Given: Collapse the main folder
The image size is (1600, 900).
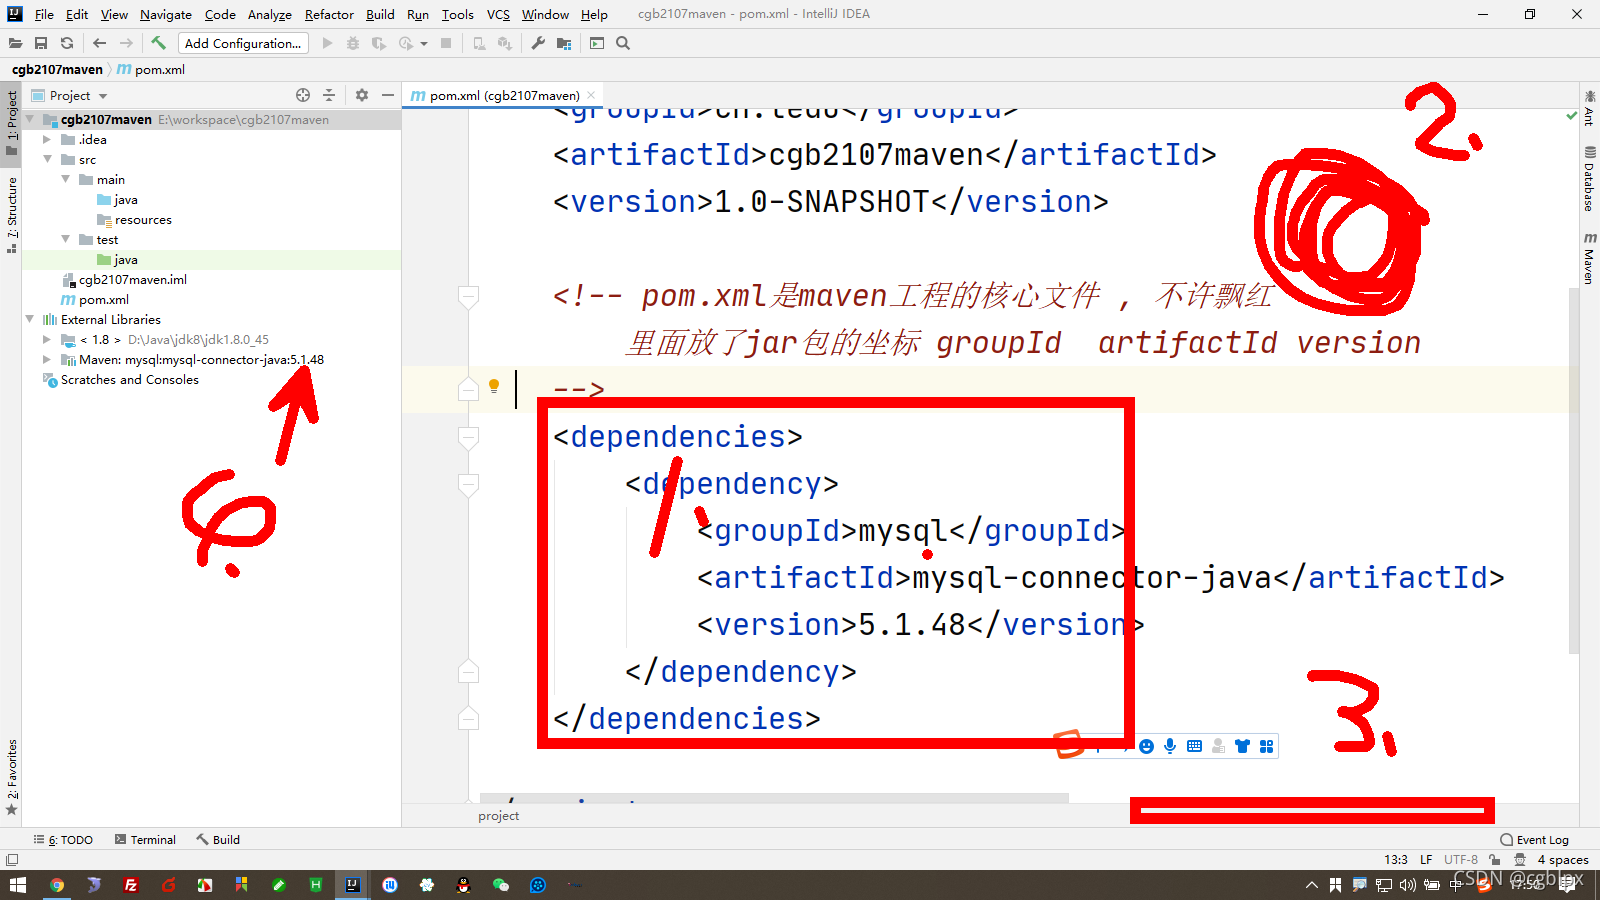Looking at the screenshot, I should [65, 179].
